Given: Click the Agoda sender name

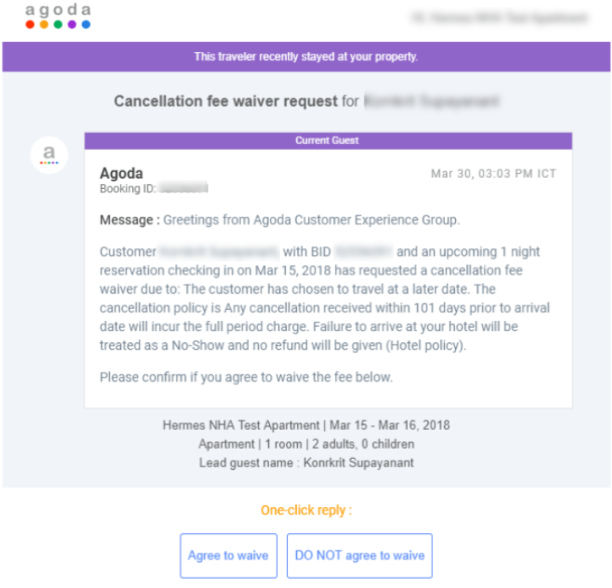Looking at the screenshot, I should pyautogui.click(x=121, y=173).
